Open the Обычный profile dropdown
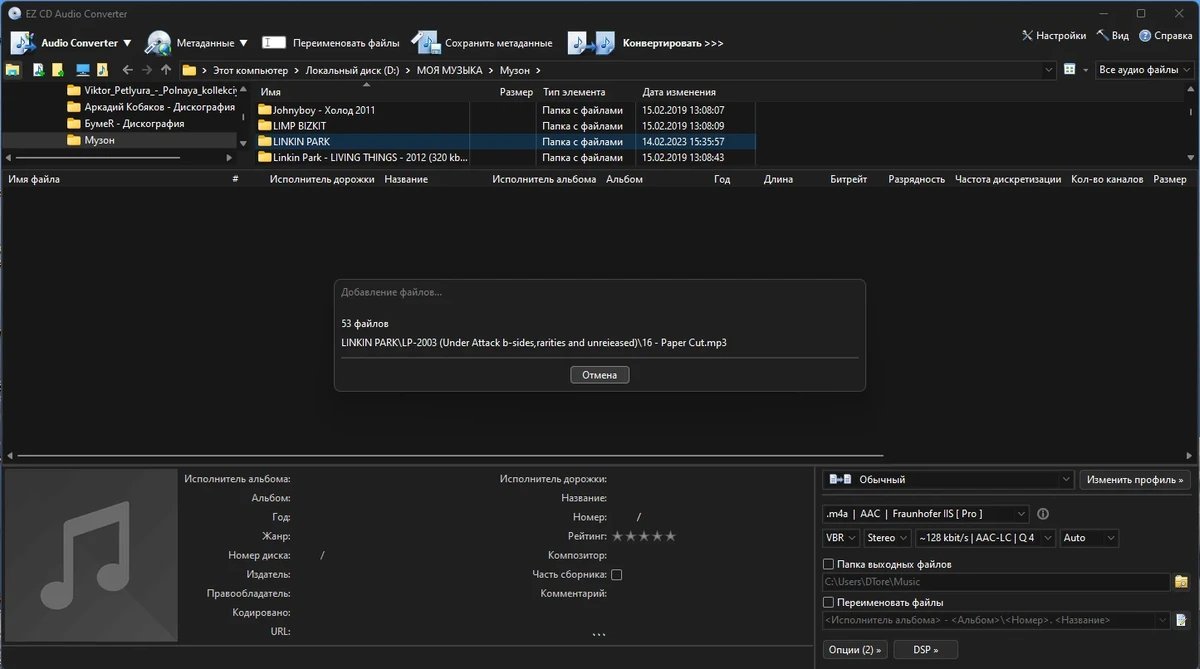The image size is (1200, 669). [948, 480]
